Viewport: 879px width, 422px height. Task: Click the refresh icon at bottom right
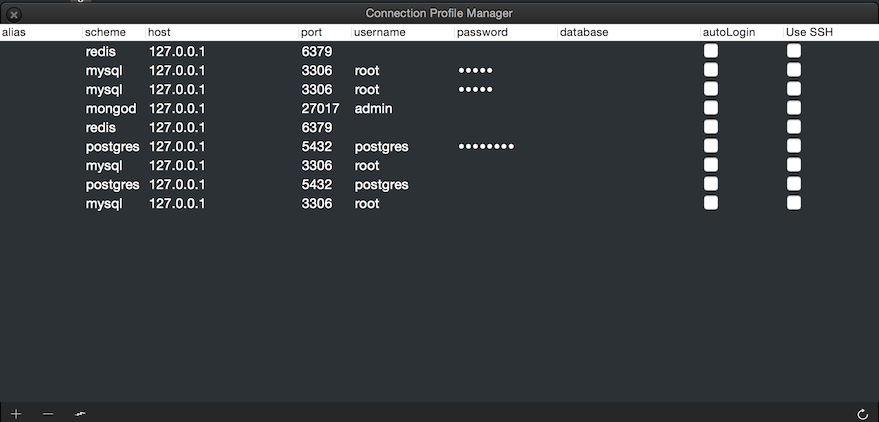(x=863, y=414)
